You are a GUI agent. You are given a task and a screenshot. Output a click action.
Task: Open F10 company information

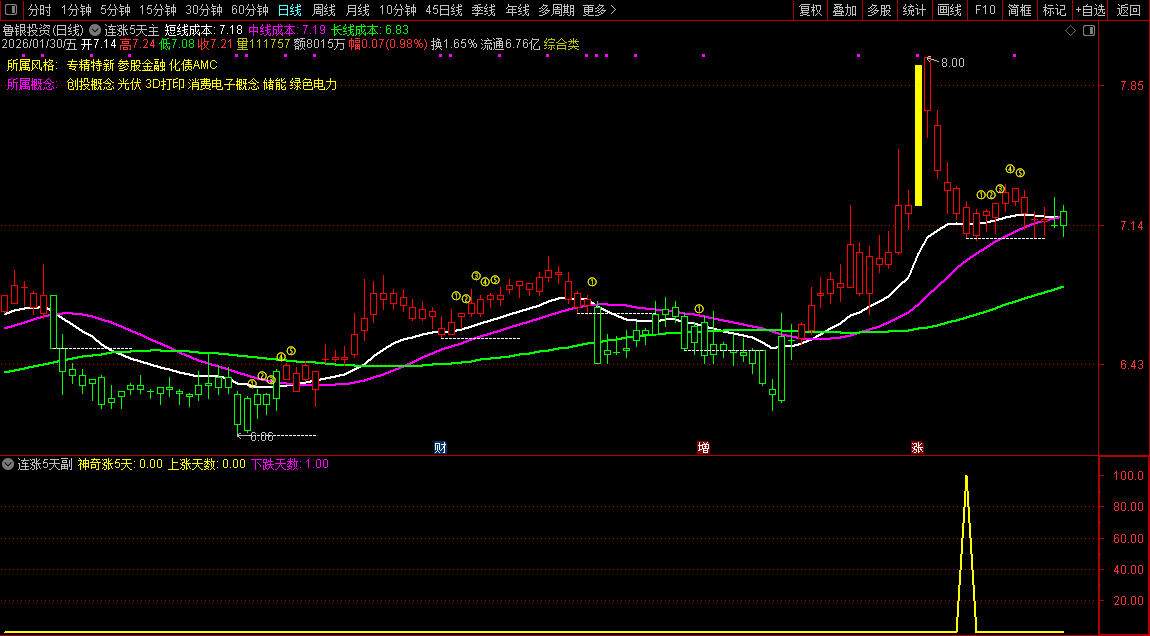point(985,10)
